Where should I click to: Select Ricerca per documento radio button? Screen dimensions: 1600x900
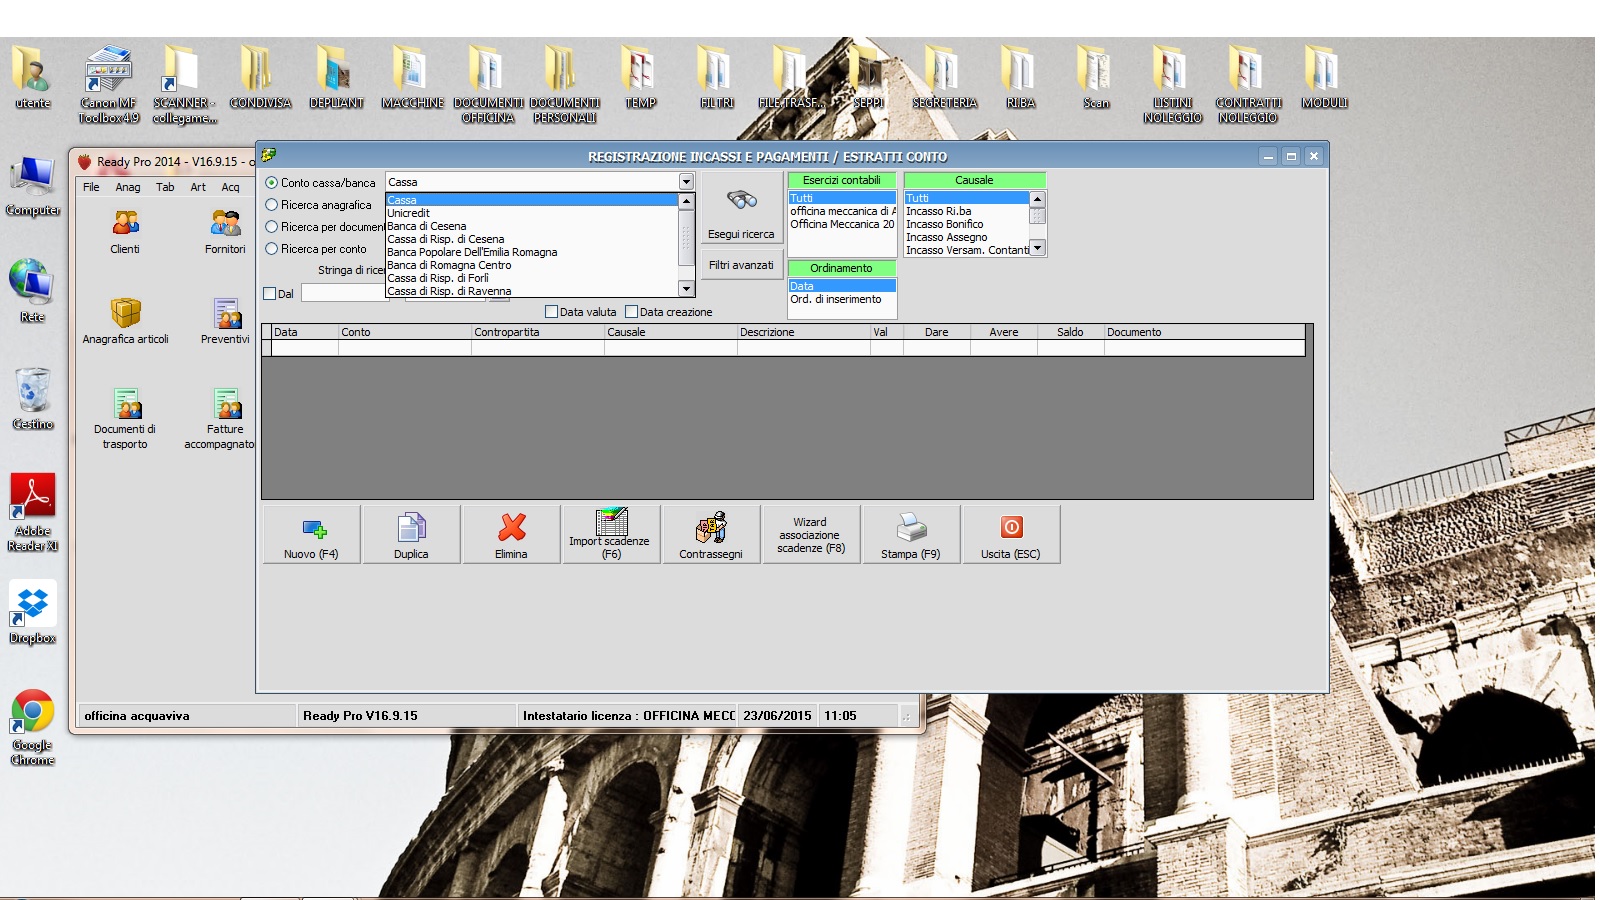[271, 227]
